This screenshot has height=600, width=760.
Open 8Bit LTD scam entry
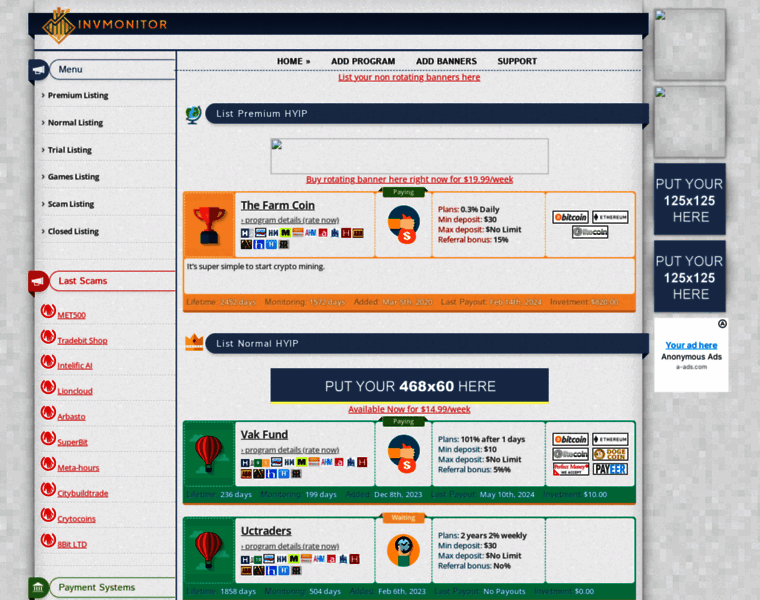72,545
